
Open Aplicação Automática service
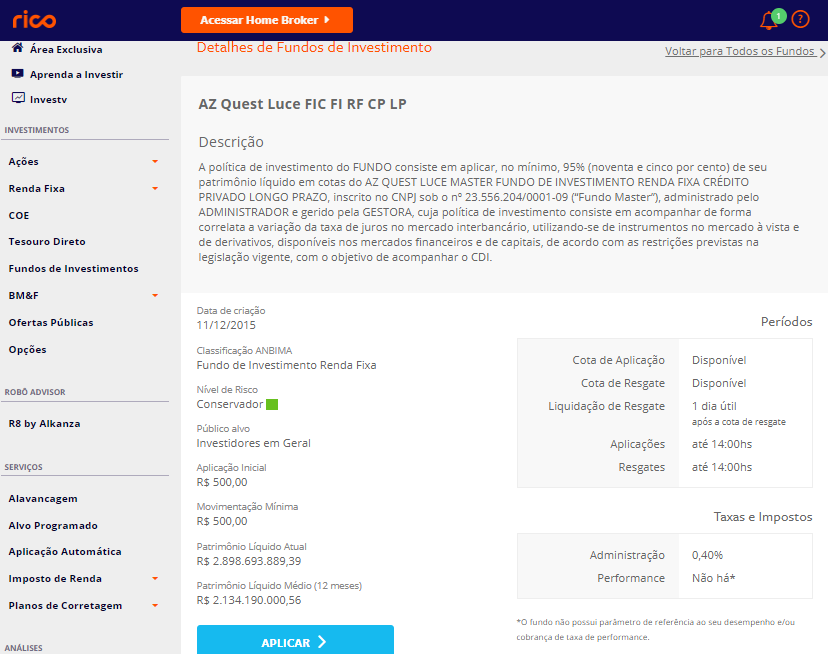pos(65,552)
